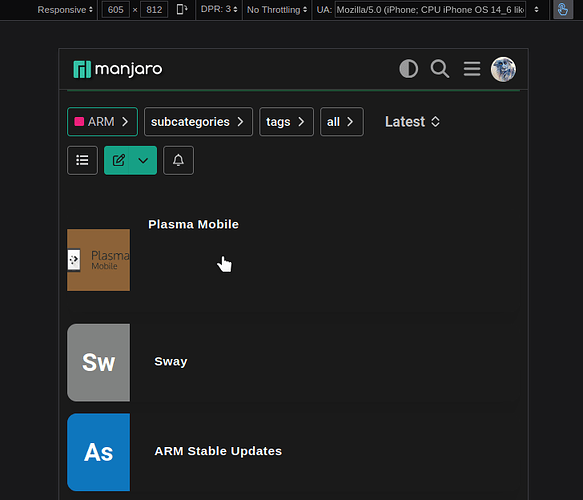Open the No Throttling dropdown
Image resolution: width=583 pixels, height=500 pixels.
pyautogui.click(x=277, y=10)
